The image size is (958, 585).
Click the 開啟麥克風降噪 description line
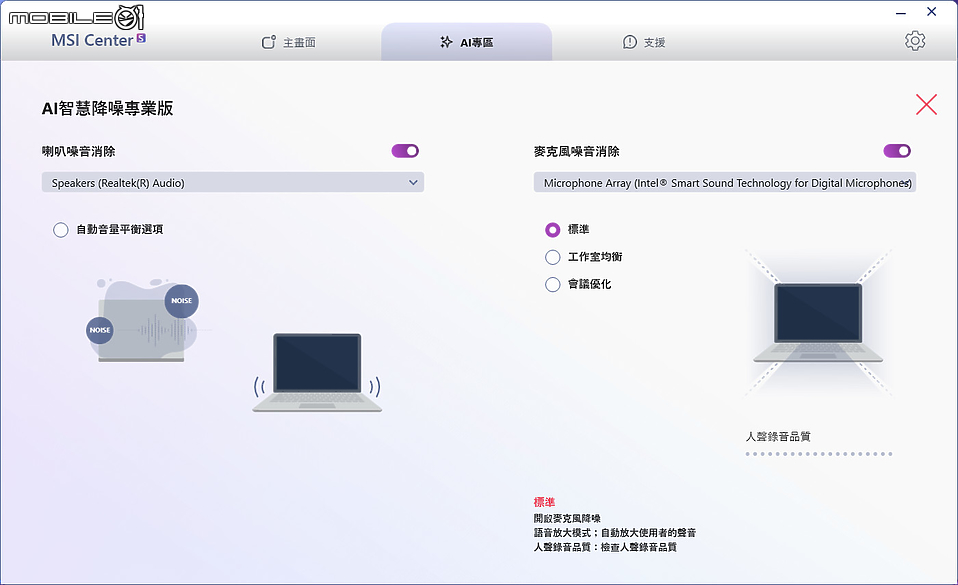point(567,518)
